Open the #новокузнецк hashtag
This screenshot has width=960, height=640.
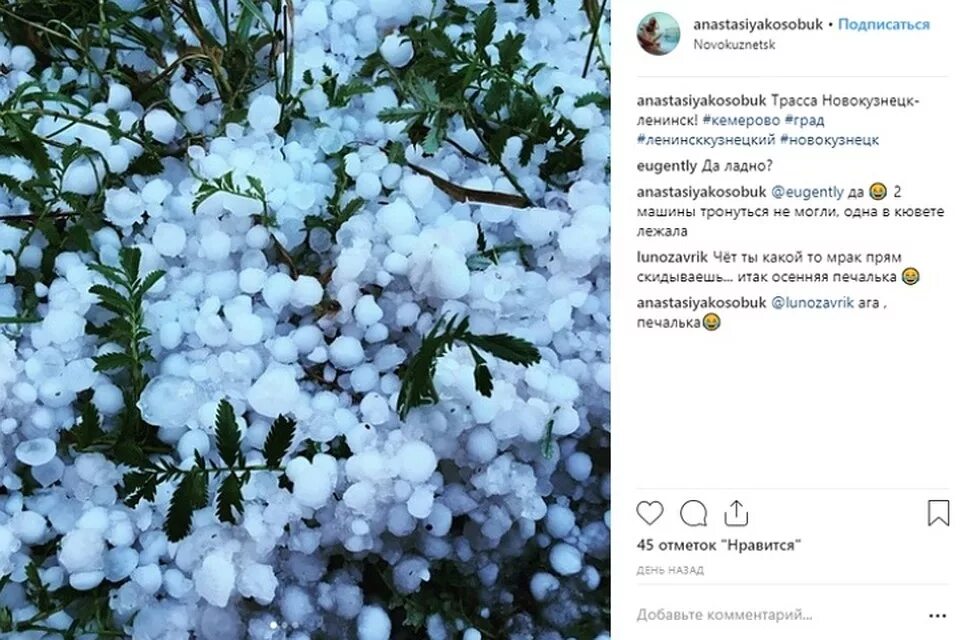click(830, 140)
